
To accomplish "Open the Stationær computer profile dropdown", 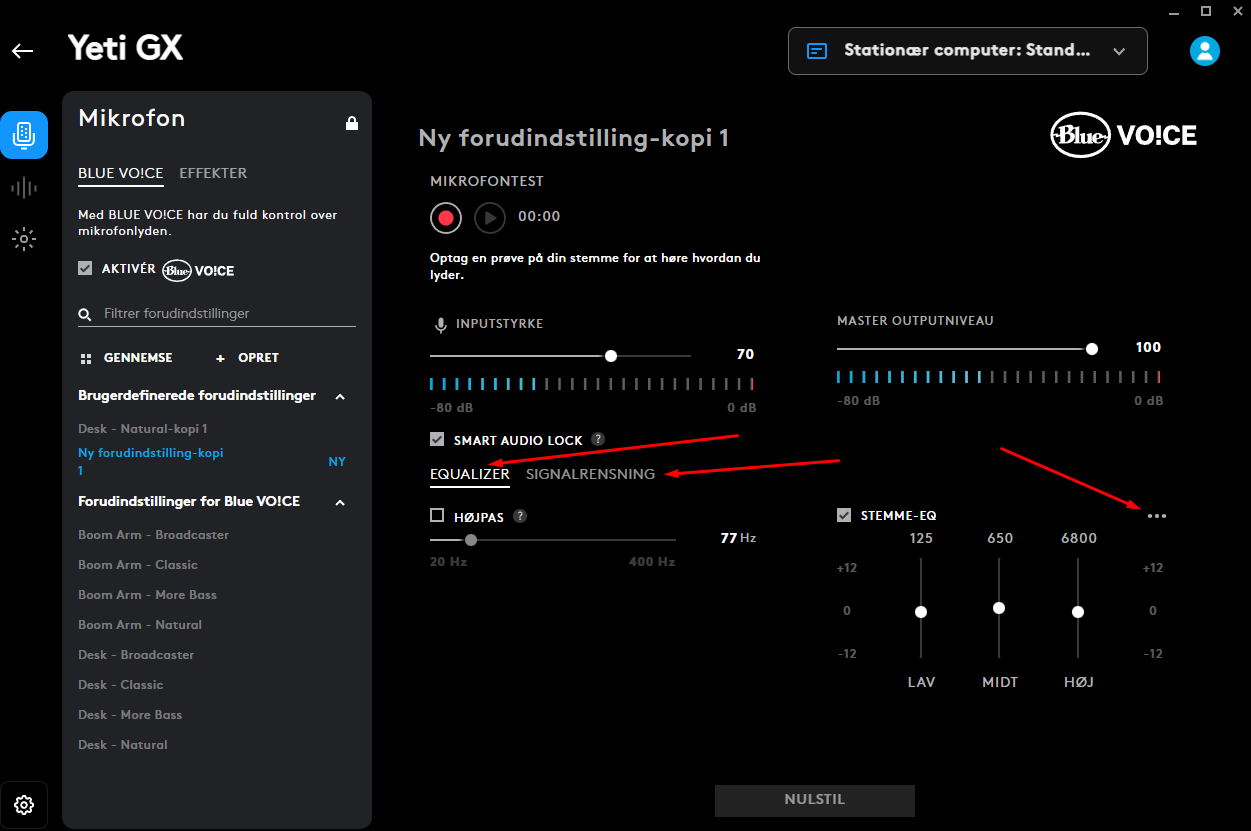I will (x=967, y=51).
